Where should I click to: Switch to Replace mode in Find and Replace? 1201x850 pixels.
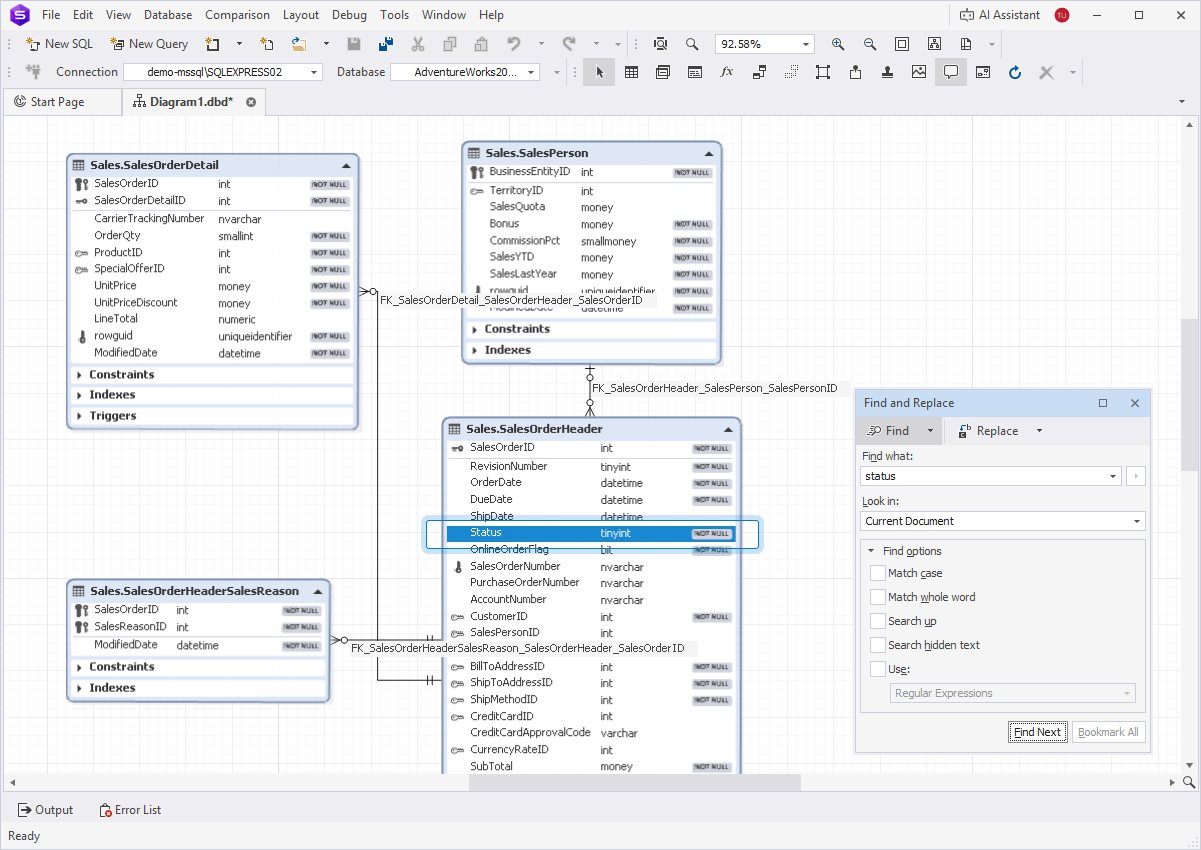coord(996,429)
